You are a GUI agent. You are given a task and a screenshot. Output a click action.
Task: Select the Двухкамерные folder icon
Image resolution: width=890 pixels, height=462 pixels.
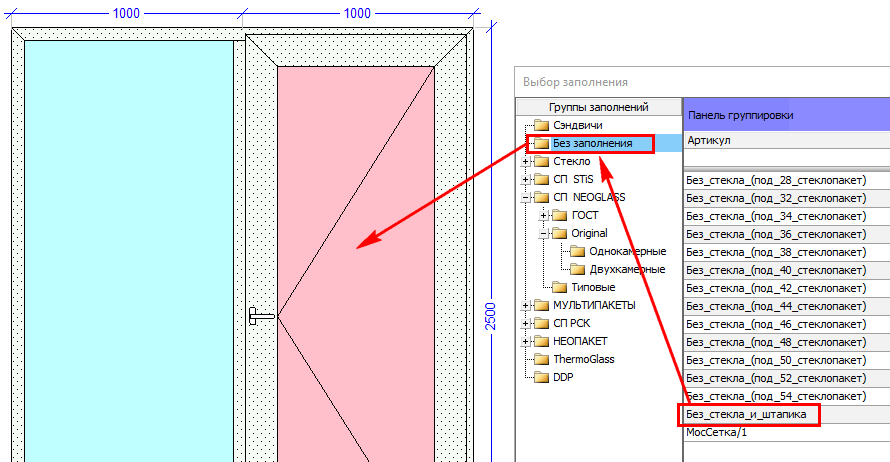point(577,270)
